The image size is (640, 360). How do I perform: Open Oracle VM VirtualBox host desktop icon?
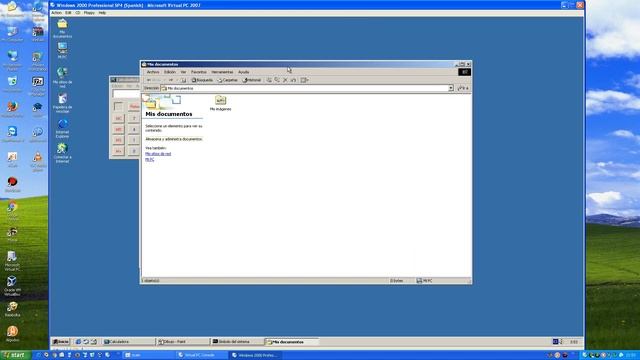12,285
